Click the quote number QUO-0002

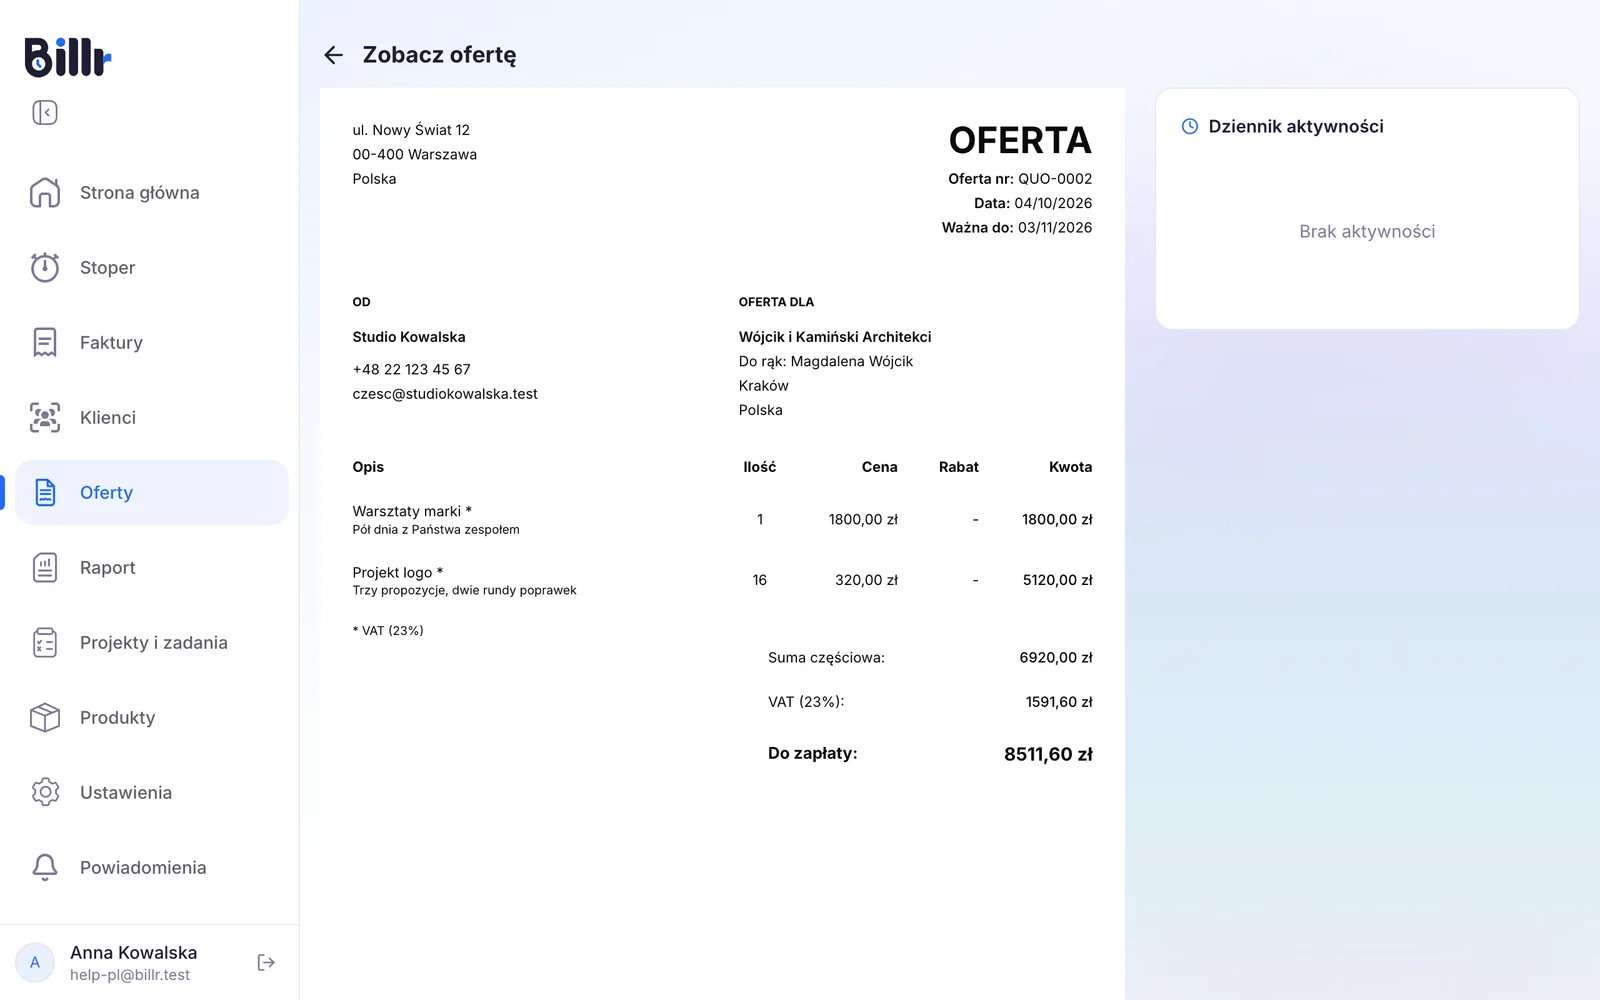[x=1055, y=179]
